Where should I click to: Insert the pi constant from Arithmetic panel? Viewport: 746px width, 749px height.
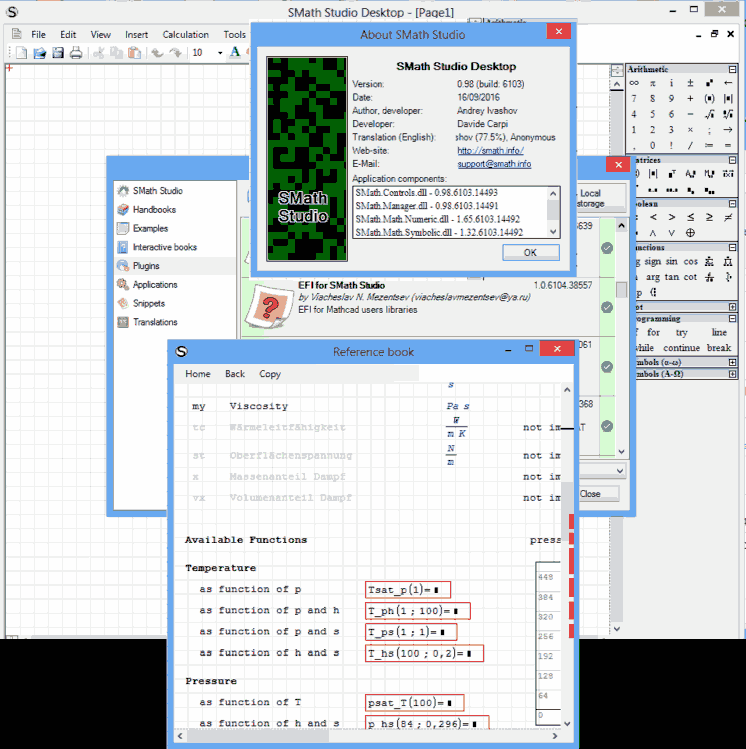653,83
